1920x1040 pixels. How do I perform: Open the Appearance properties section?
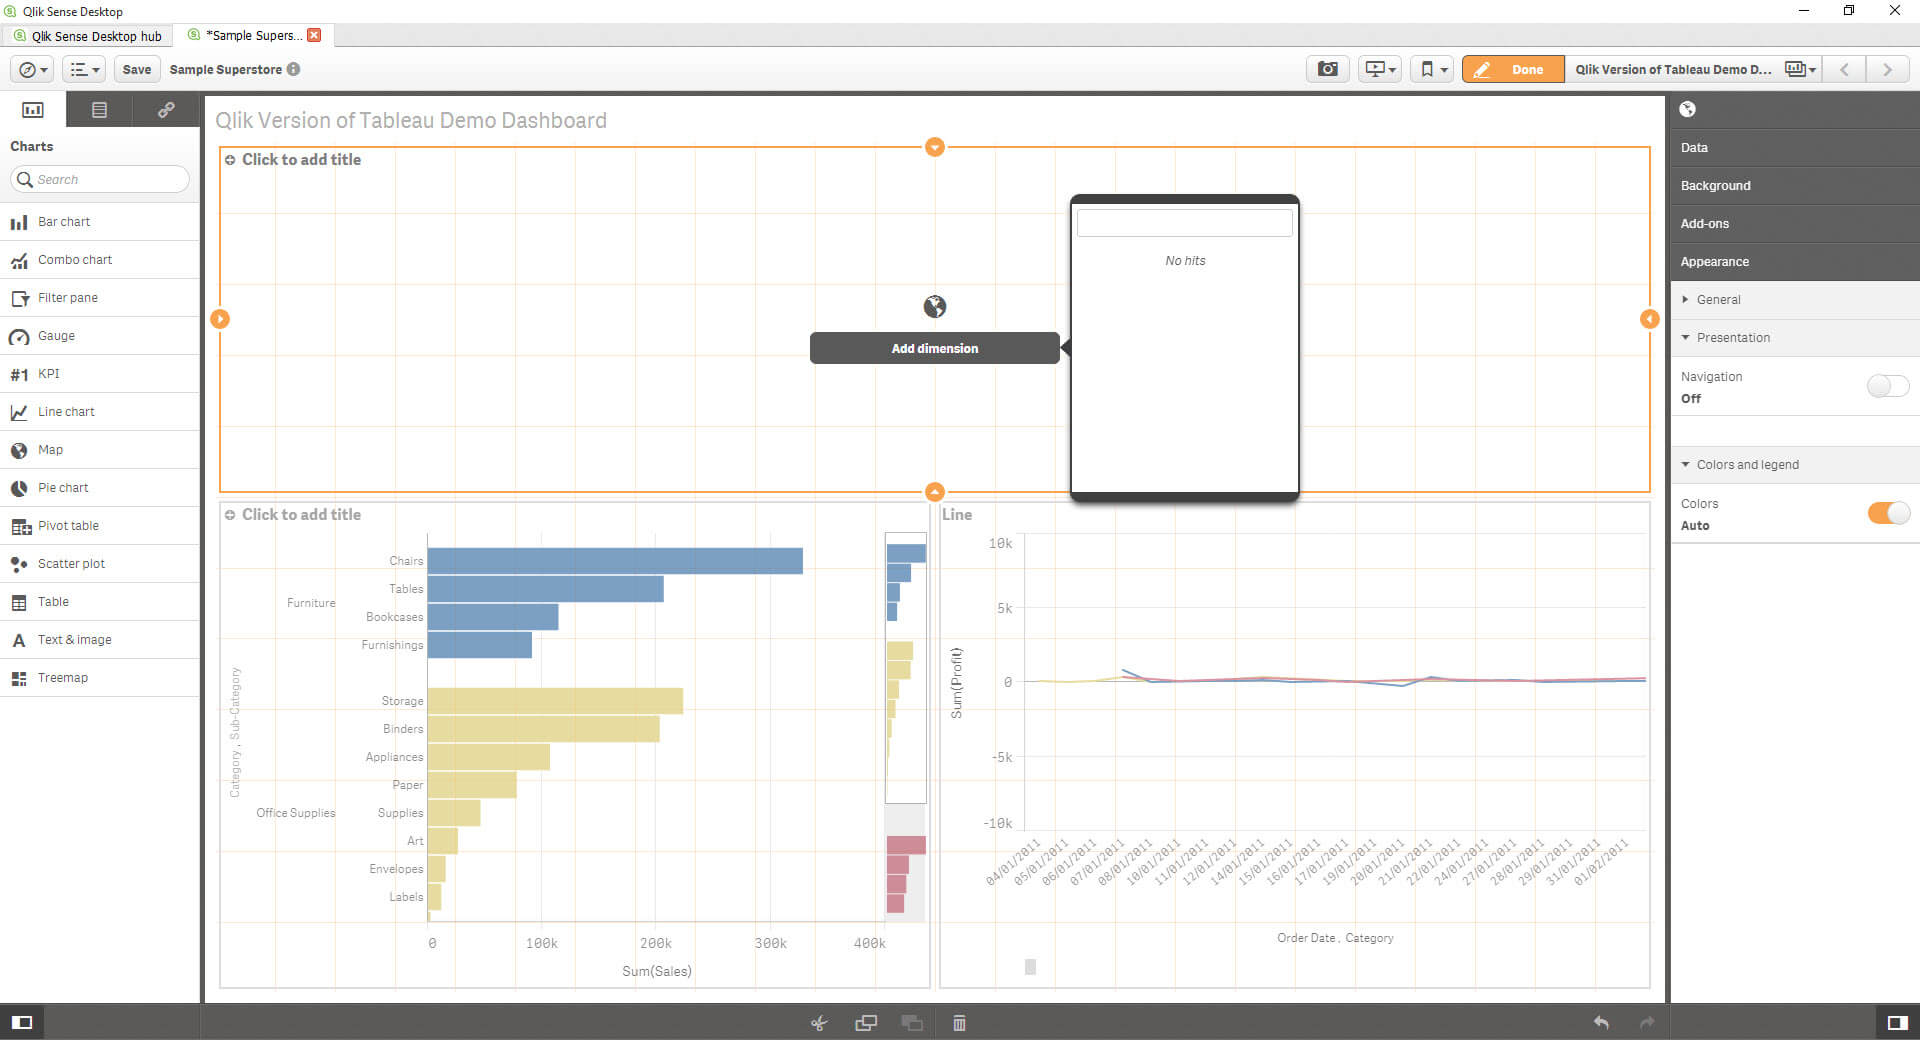tap(1795, 262)
